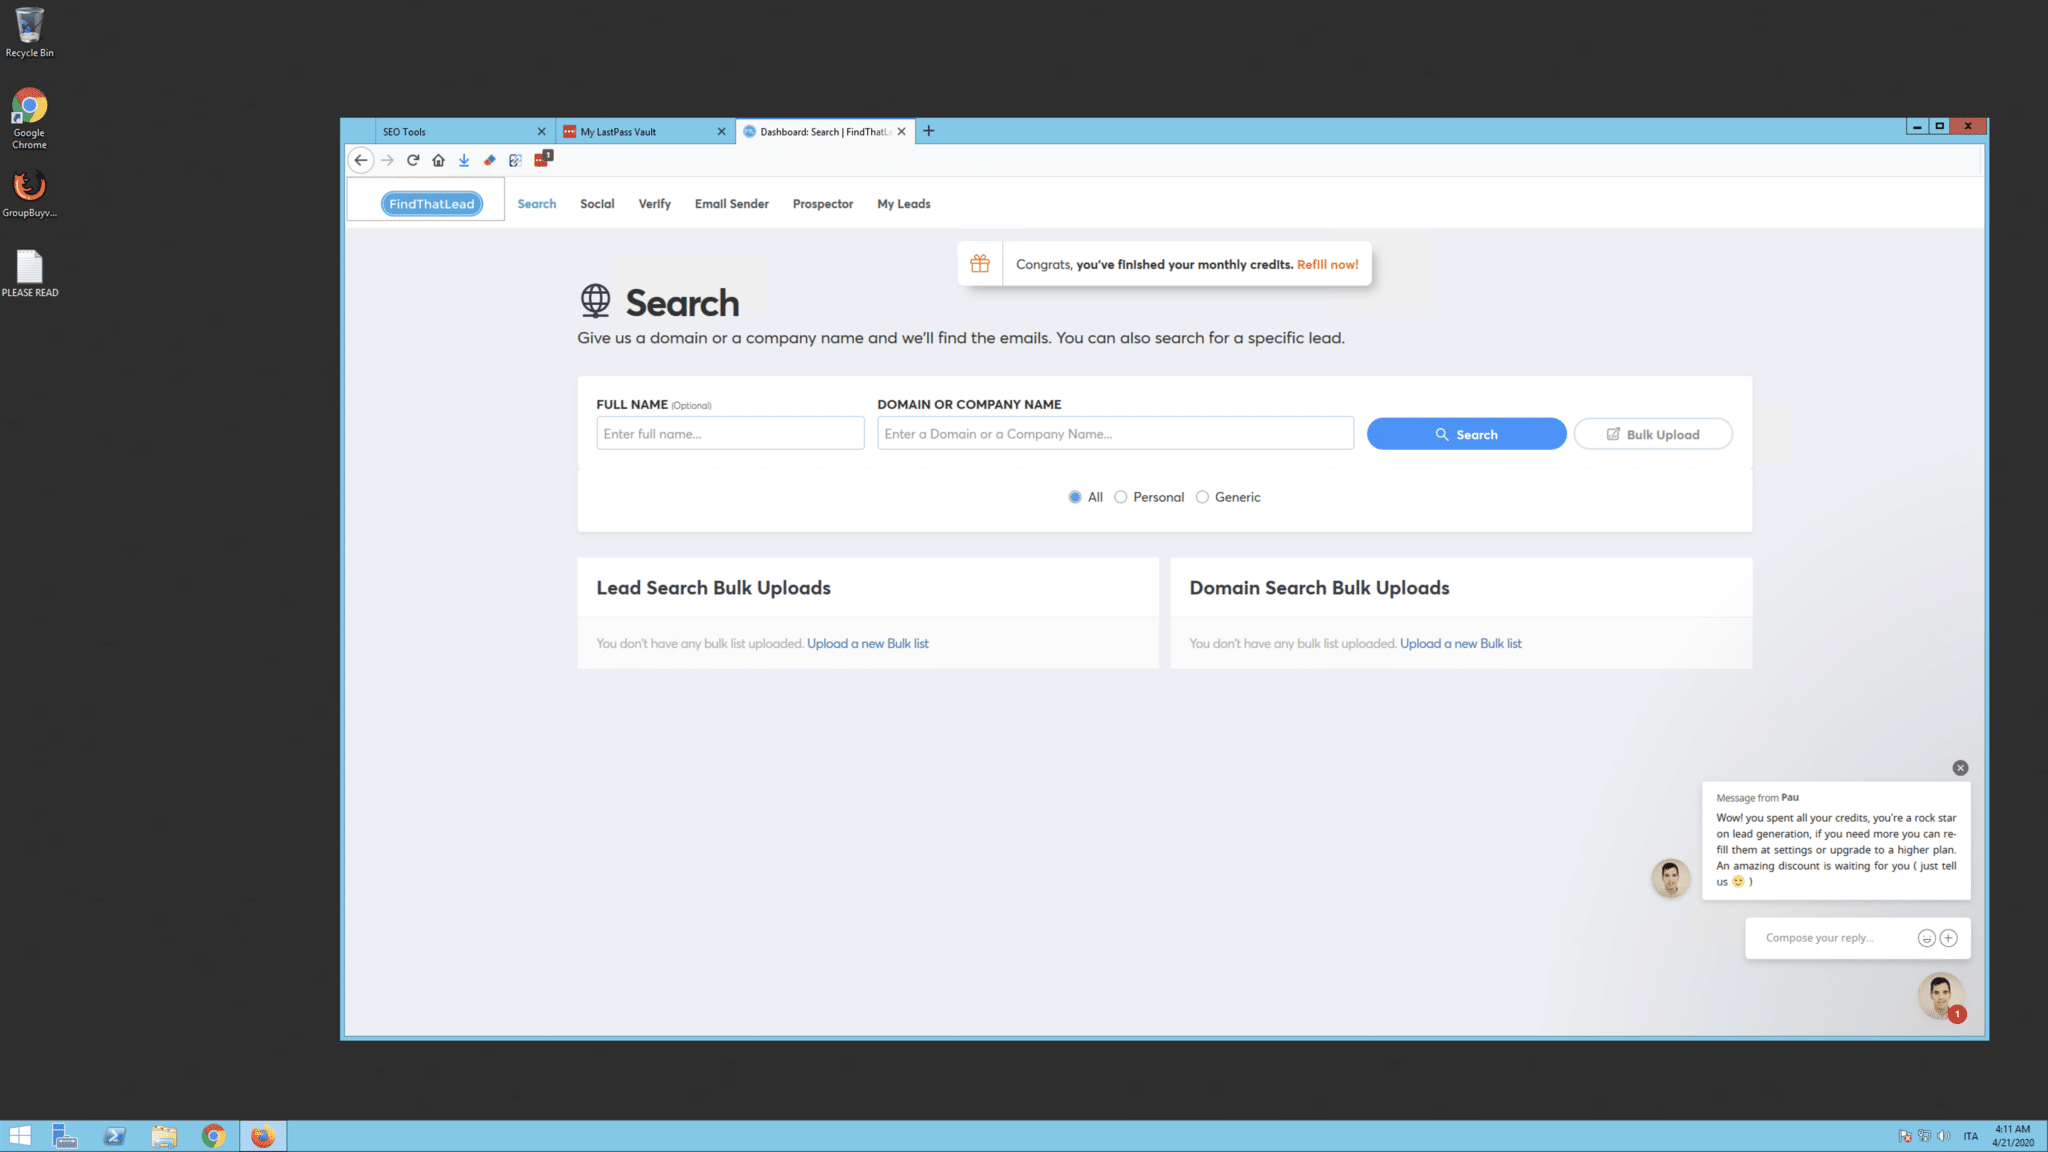Click the plus attachment icon in chat reply
The image size is (2048, 1152).
(1948, 938)
